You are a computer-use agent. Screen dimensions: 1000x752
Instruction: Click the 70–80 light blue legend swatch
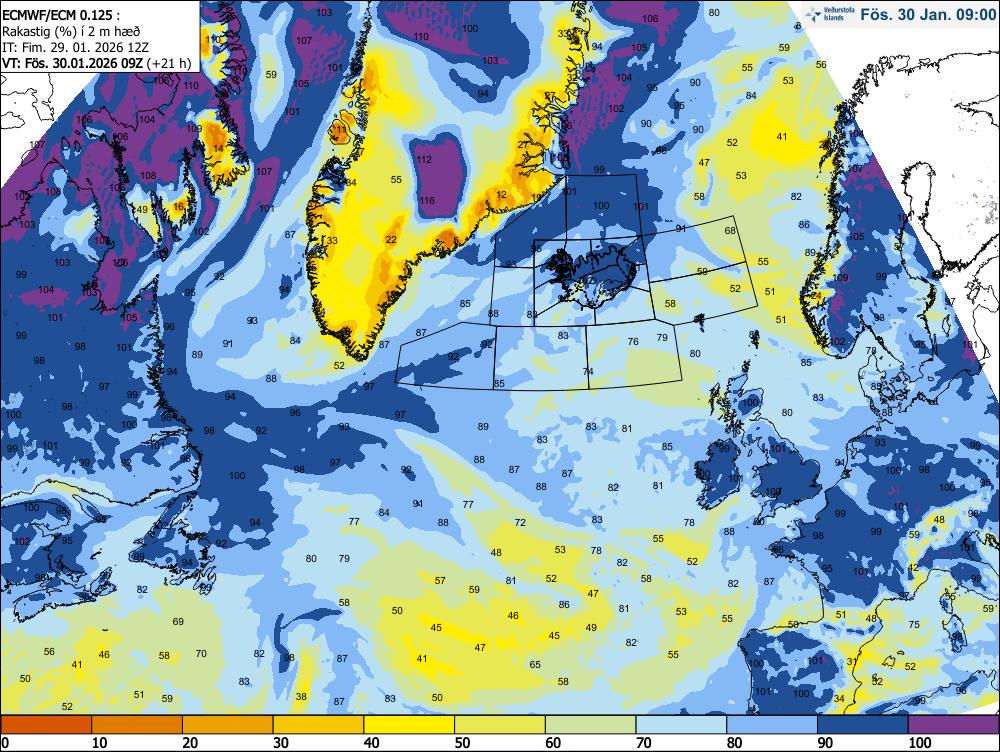[681, 724]
